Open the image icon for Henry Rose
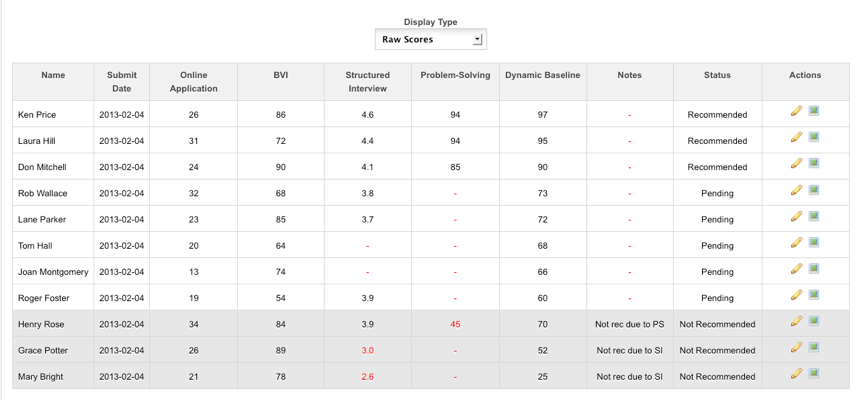Image resolution: width=860 pixels, height=400 pixels. click(814, 320)
